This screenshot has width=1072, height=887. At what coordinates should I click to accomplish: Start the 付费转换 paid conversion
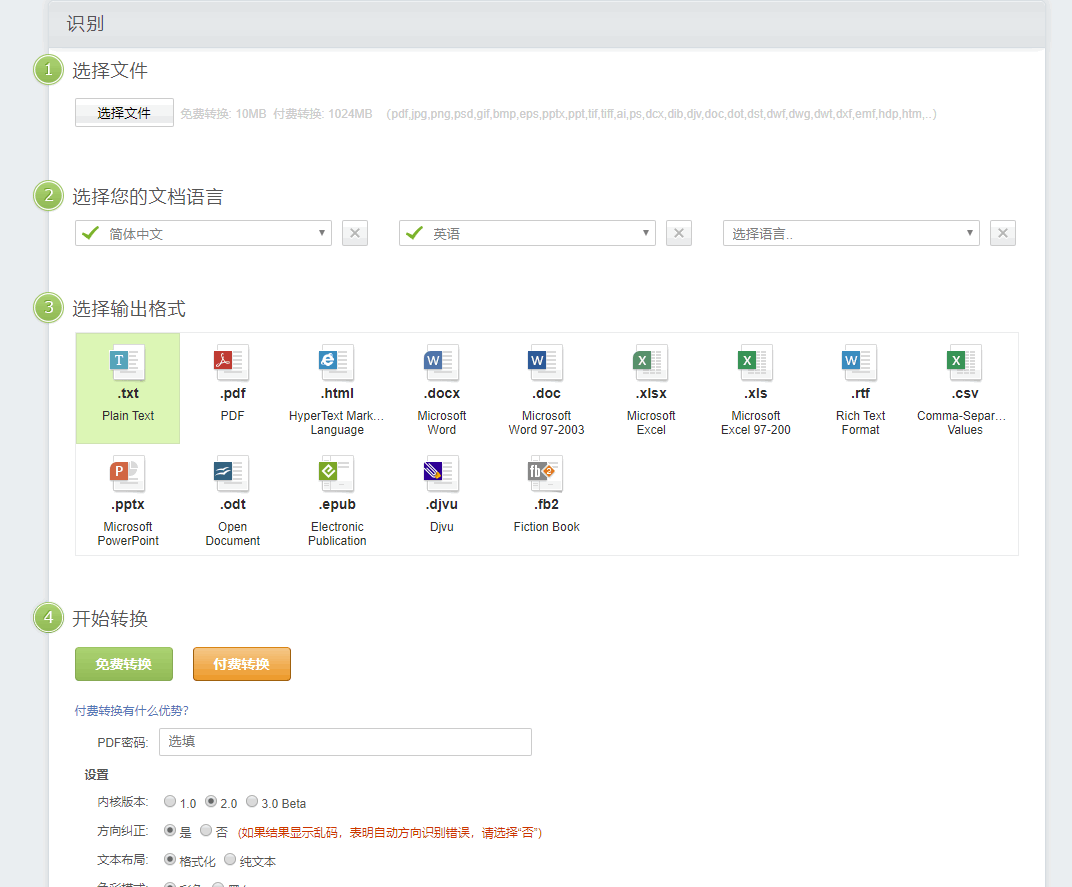coord(242,664)
